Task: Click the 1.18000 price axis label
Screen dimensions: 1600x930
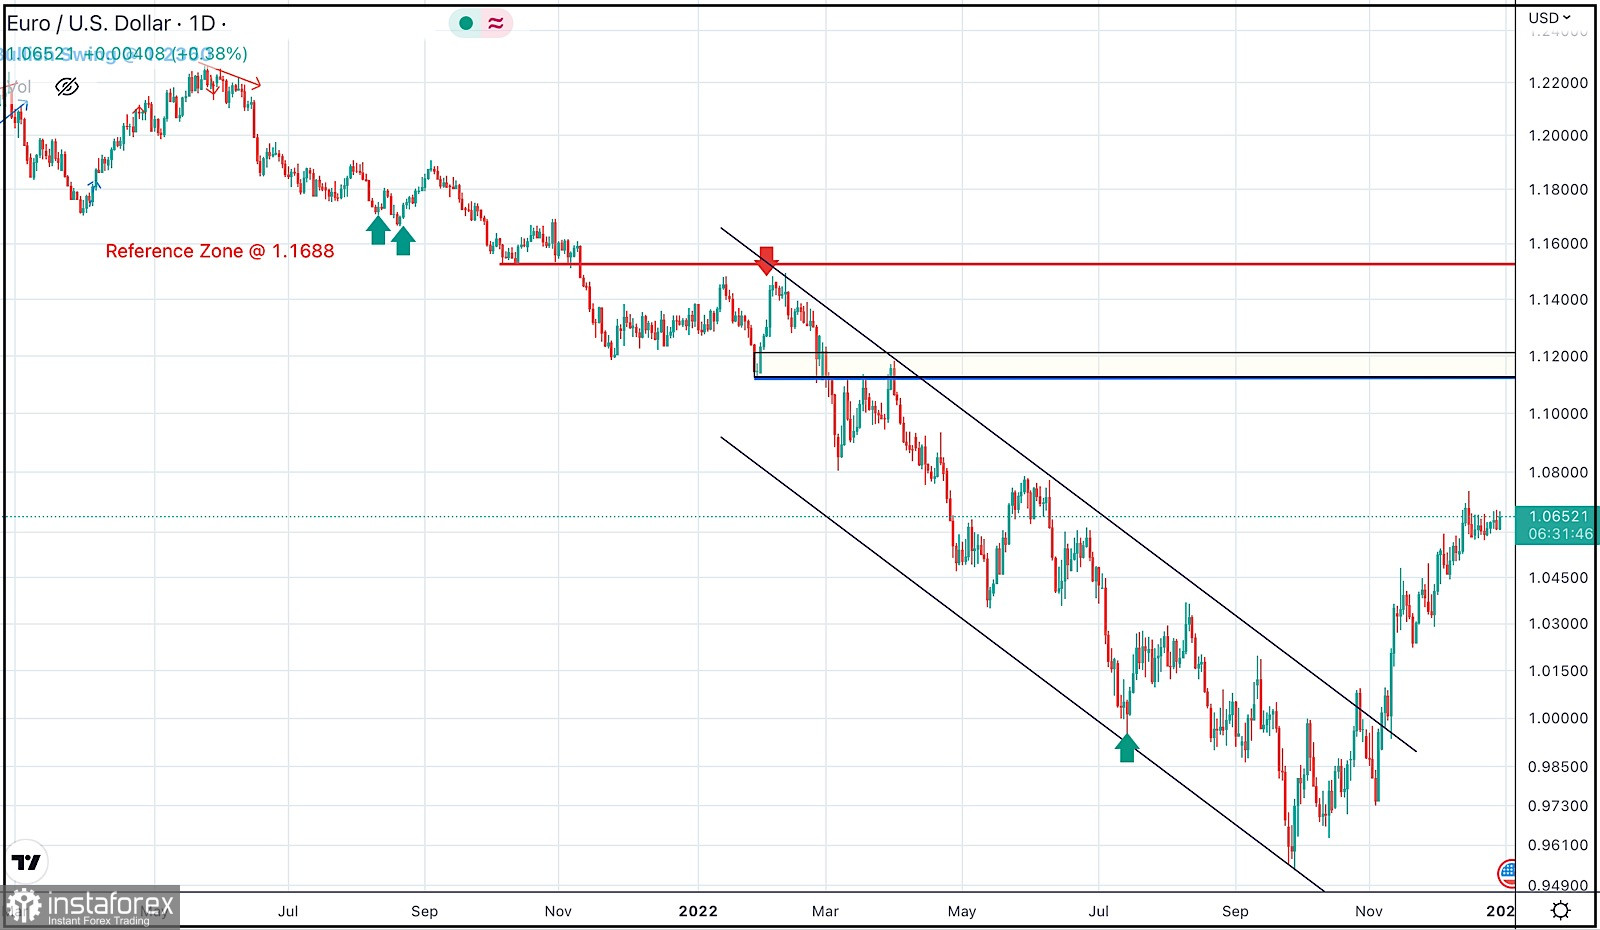Action: pos(1558,190)
